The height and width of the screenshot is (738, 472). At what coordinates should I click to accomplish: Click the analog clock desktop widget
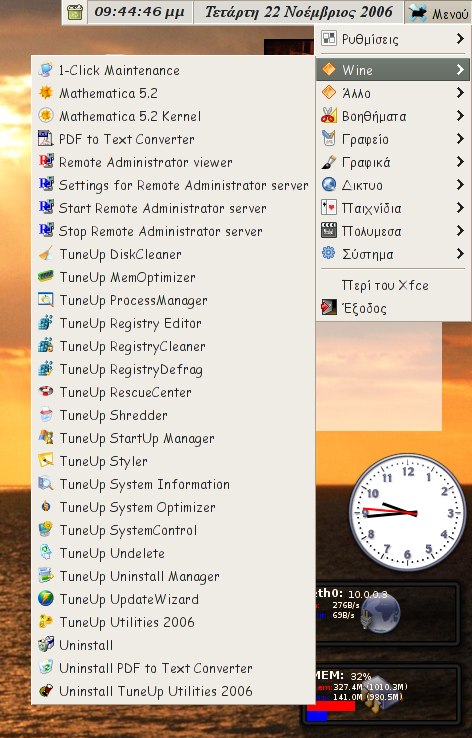(x=407, y=513)
